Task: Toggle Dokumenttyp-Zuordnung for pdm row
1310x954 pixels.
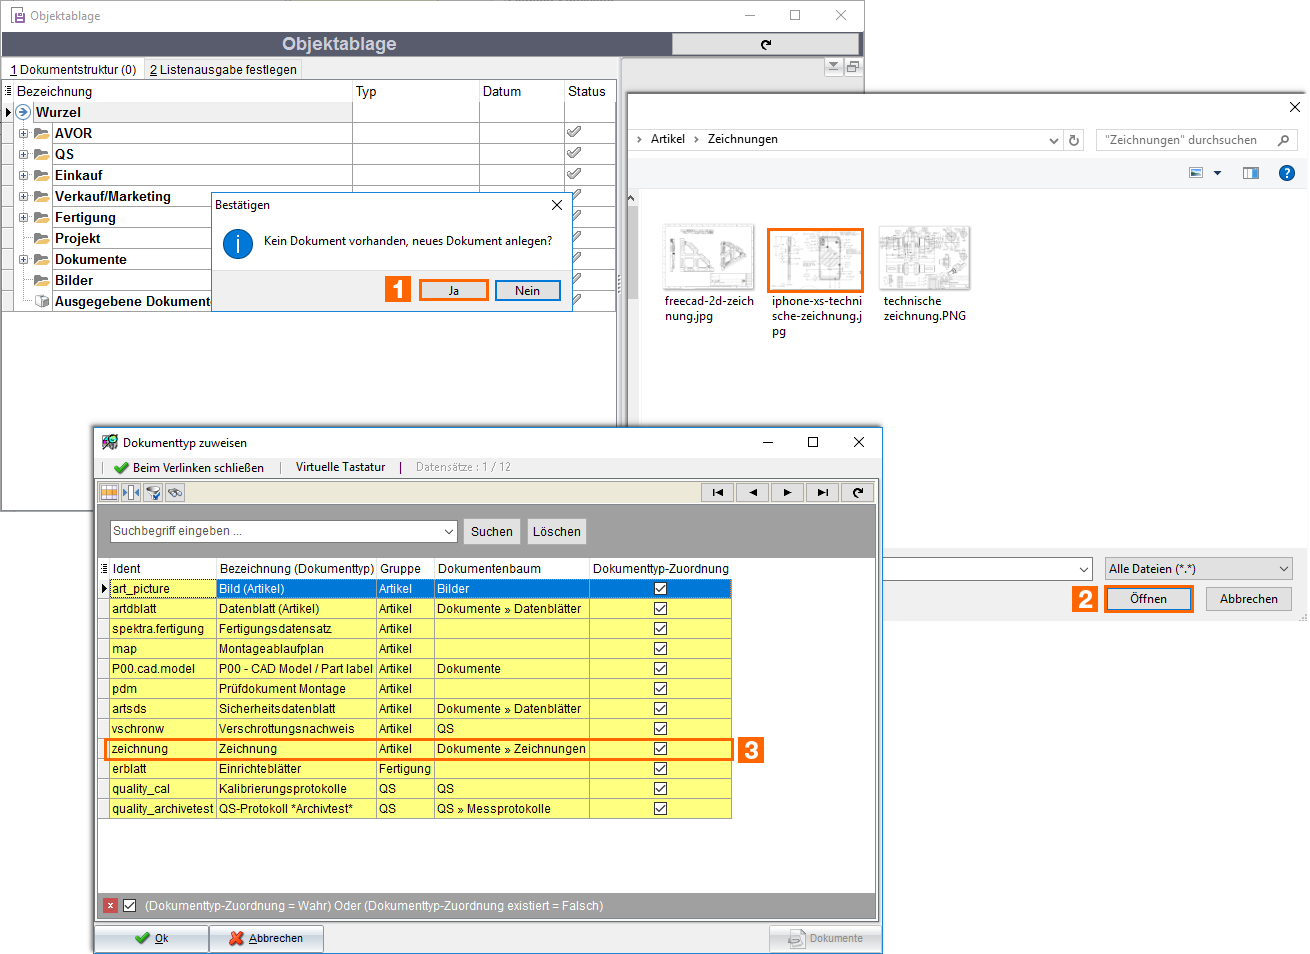Action: (x=660, y=688)
